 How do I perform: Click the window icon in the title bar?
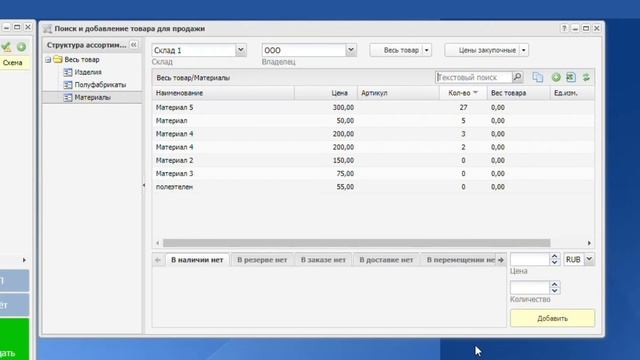47,29
